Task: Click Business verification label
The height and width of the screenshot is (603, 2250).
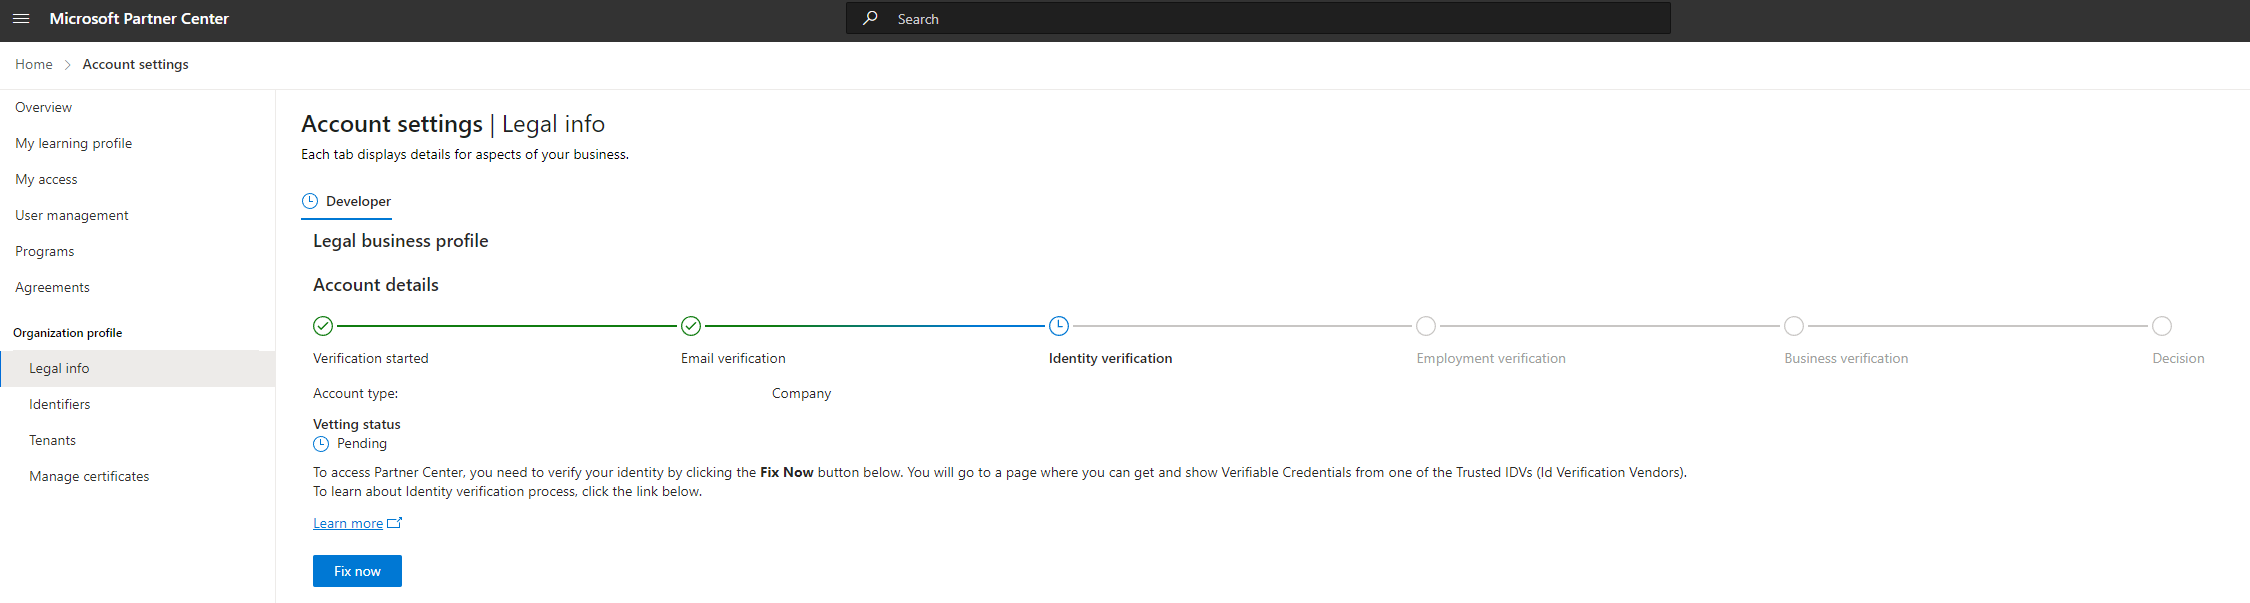Action: tap(1846, 358)
